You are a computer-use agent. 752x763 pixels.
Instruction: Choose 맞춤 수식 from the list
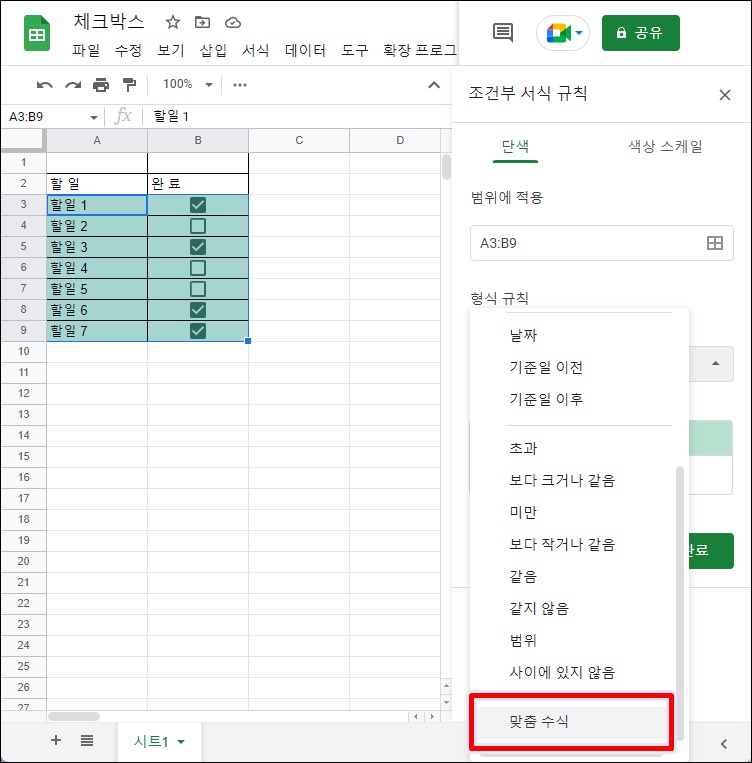click(572, 721)
